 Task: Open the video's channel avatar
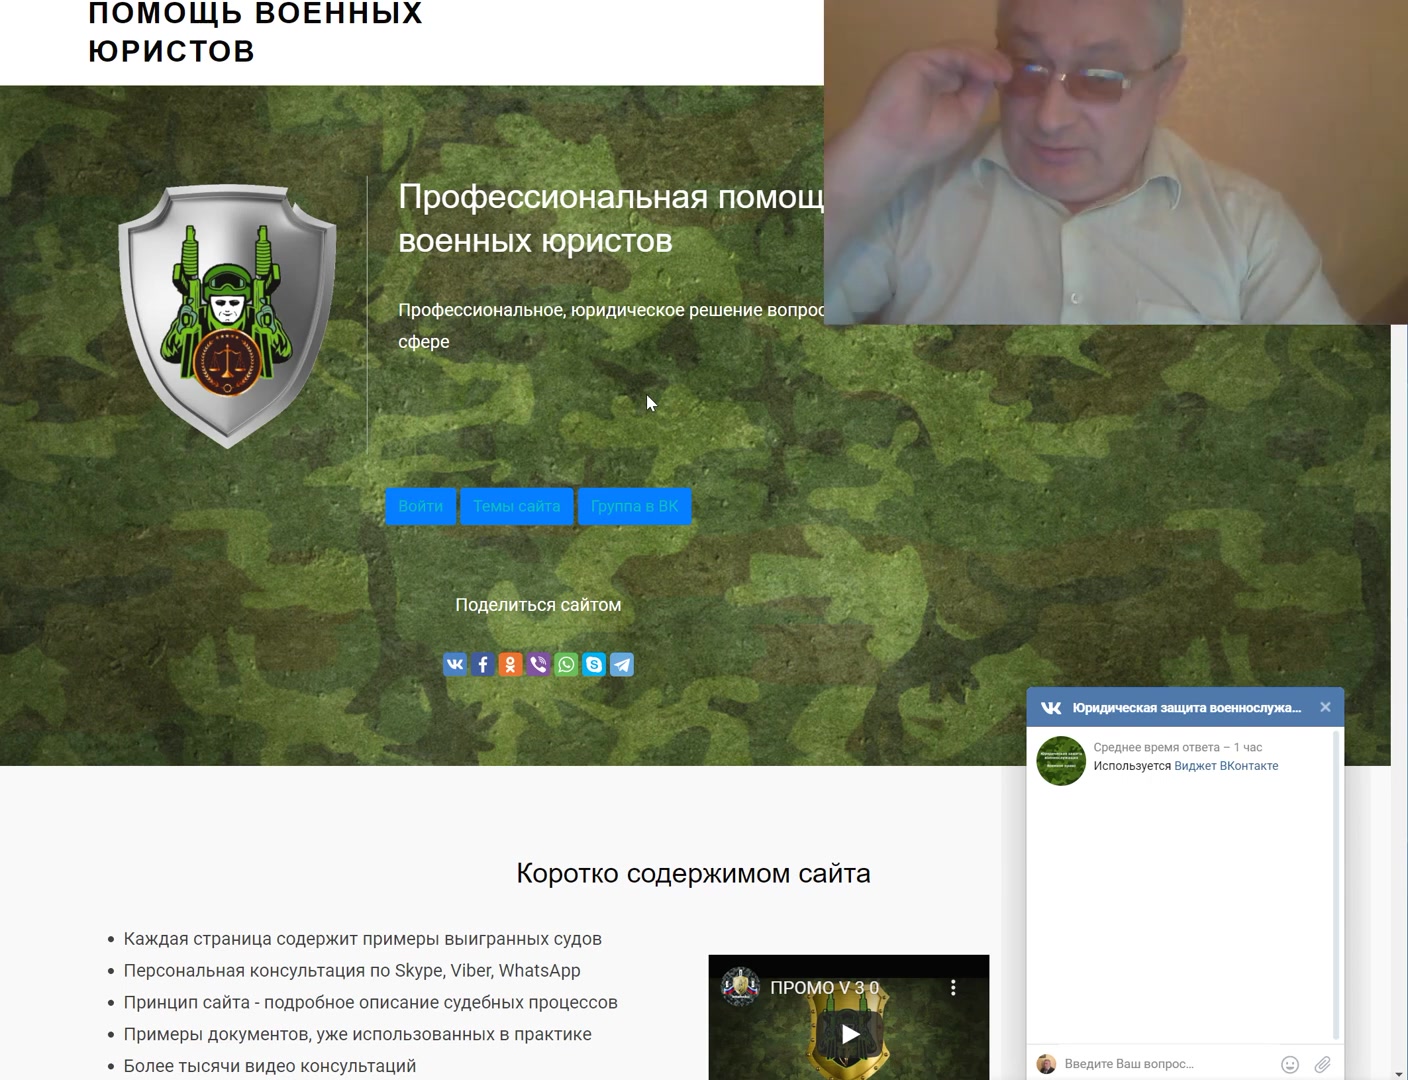tap(740, 987)
